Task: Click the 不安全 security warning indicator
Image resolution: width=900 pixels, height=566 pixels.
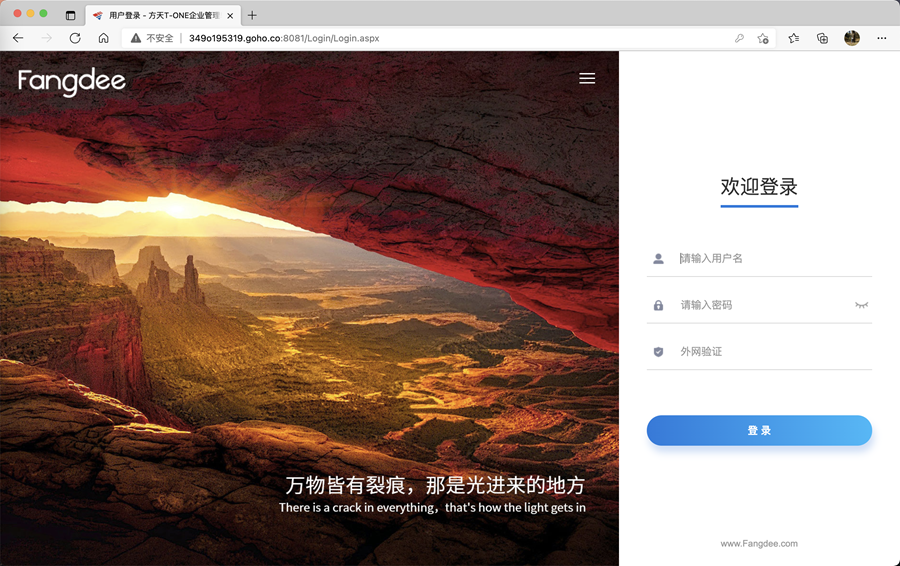Action: click(x=152, y=38)
